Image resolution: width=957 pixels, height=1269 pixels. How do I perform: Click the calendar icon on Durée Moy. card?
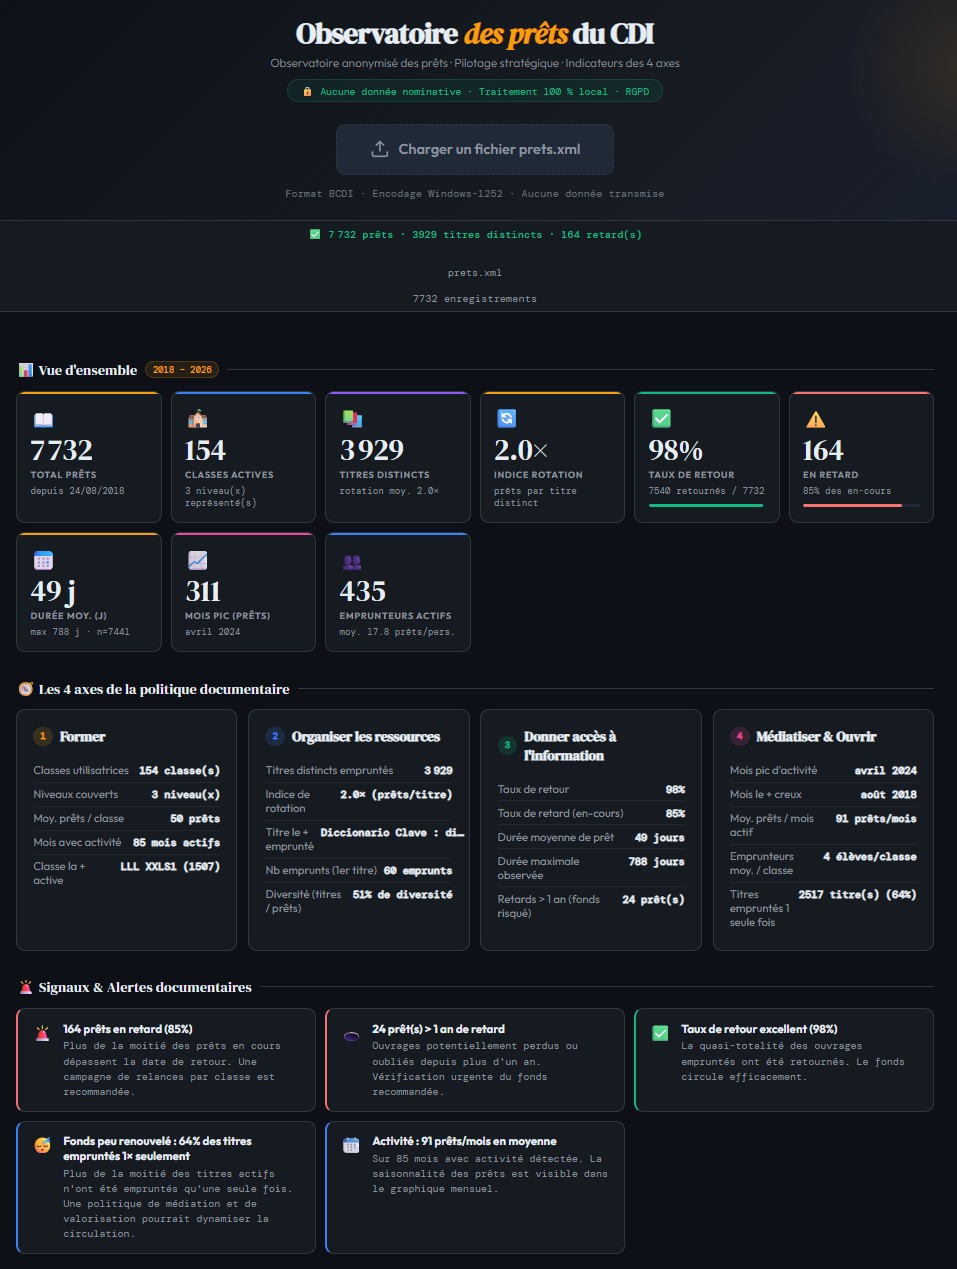pos(43,560)
